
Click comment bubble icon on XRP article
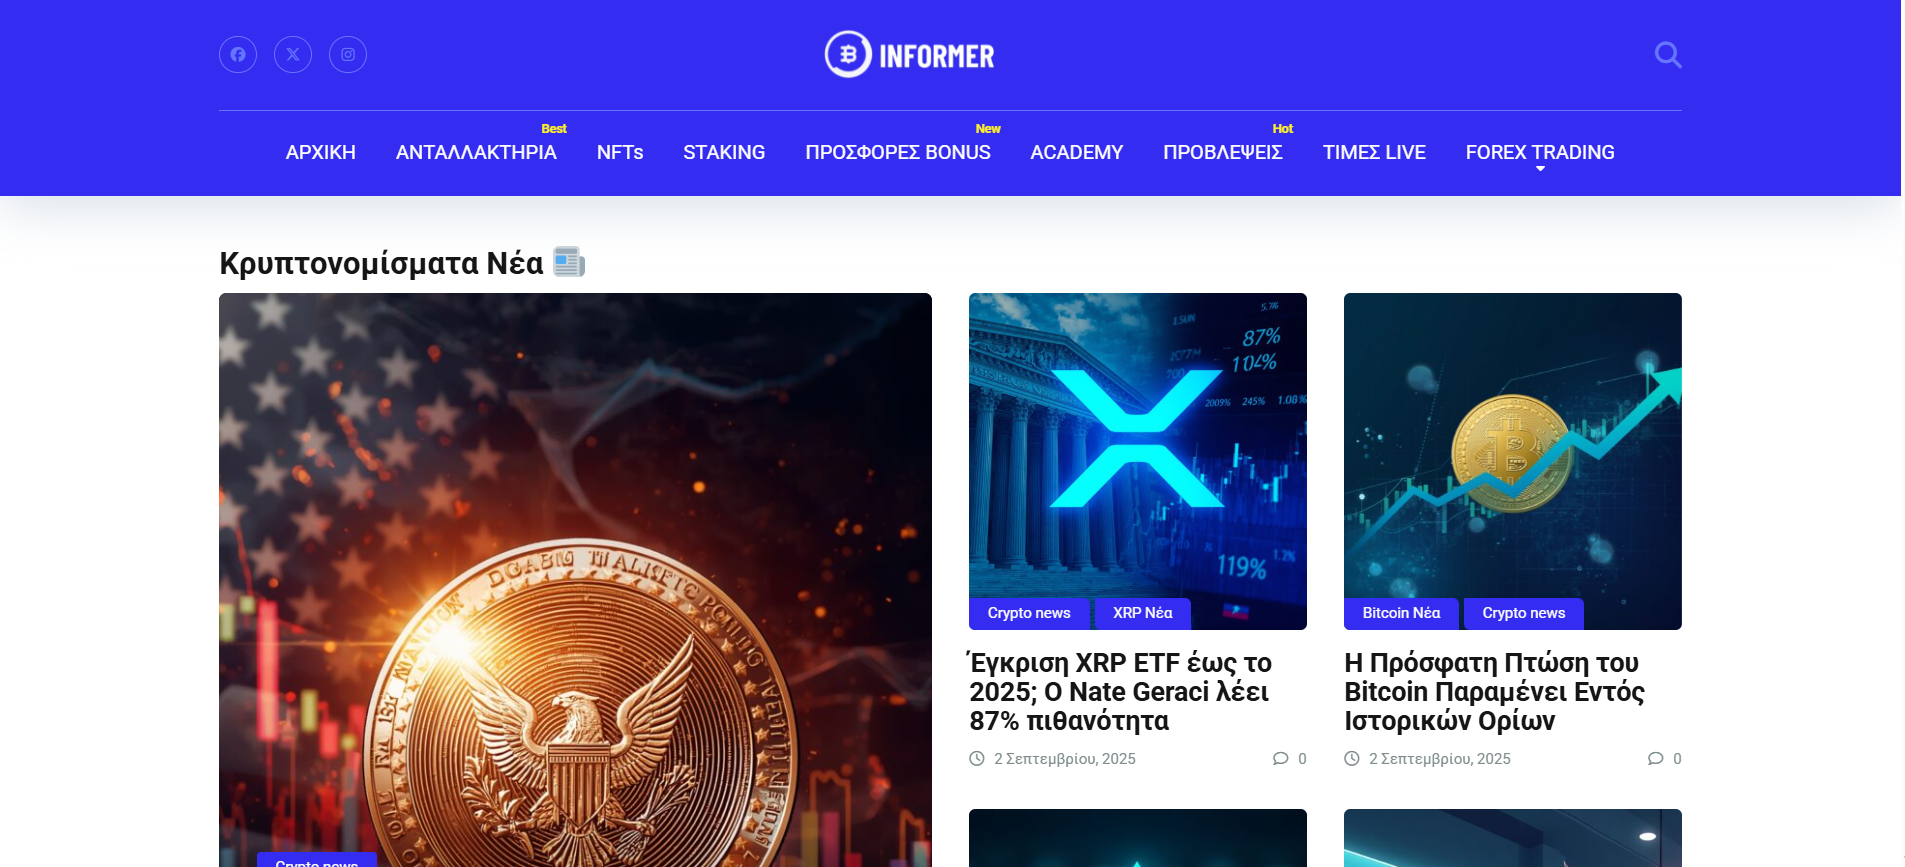coord(1280,758)
